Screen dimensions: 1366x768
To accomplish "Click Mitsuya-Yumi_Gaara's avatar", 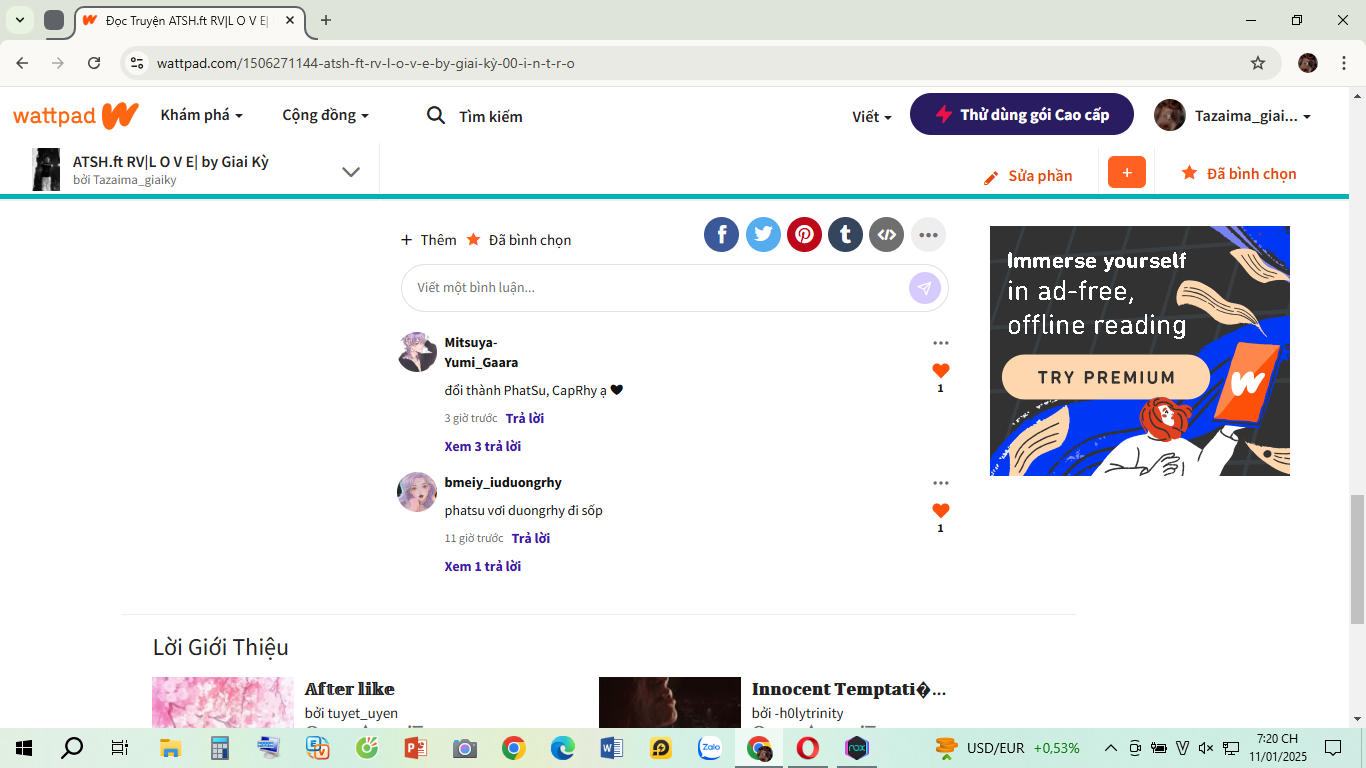I will click(x=417, y=352).
